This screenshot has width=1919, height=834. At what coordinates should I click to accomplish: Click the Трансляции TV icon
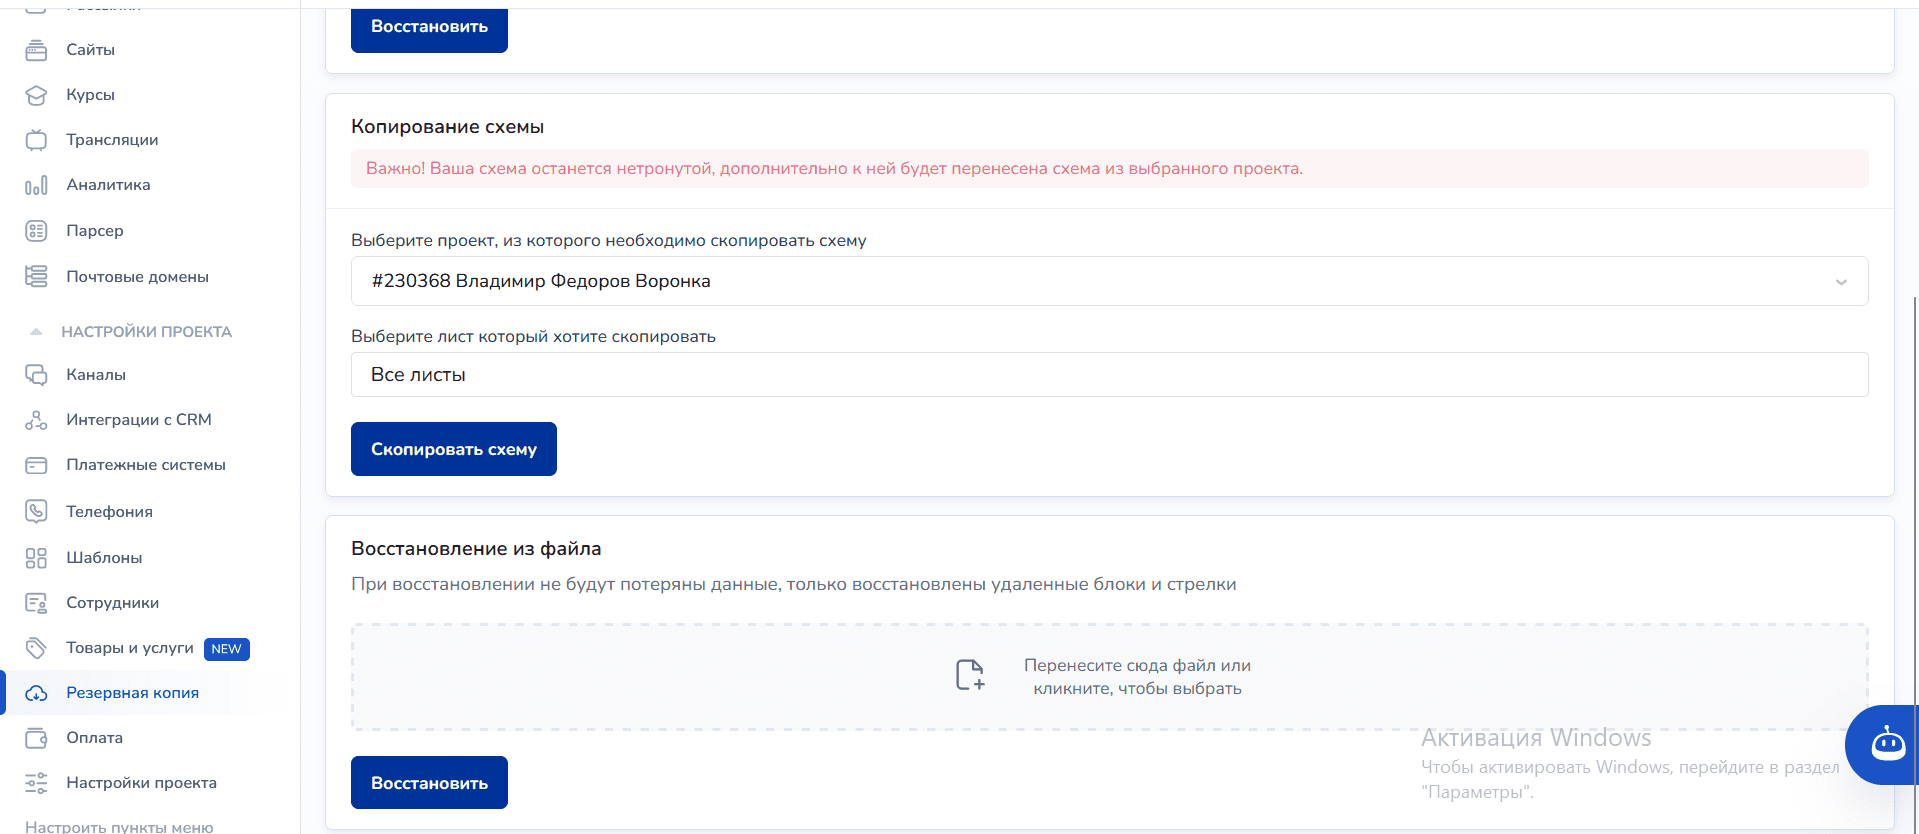point(36,140)
